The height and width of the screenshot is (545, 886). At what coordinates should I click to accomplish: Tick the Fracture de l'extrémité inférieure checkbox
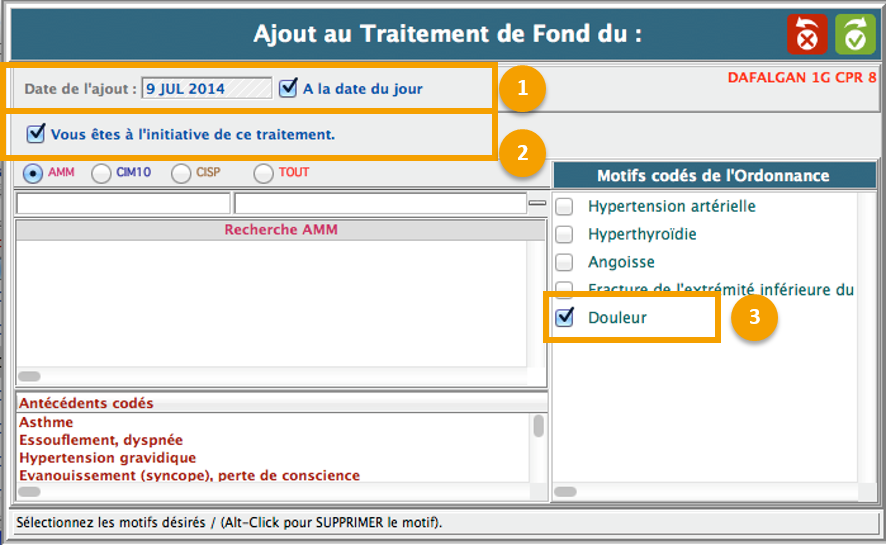coord(565,289)
